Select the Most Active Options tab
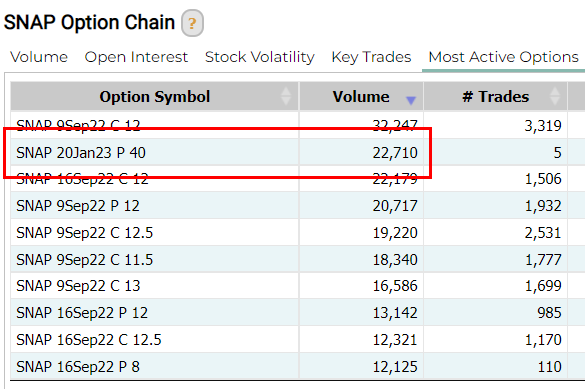The width and height of the screenshot is (585, 389). click(x=503, y=57)
